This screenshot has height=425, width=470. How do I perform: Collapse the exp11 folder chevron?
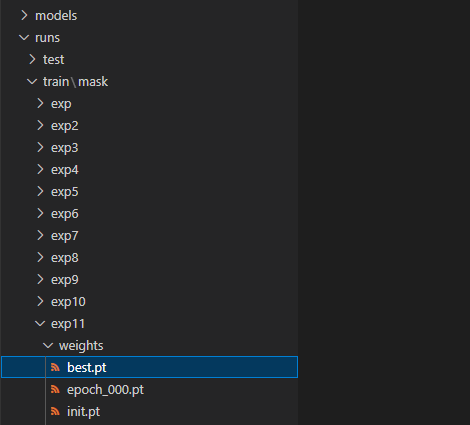click(40, 324)
